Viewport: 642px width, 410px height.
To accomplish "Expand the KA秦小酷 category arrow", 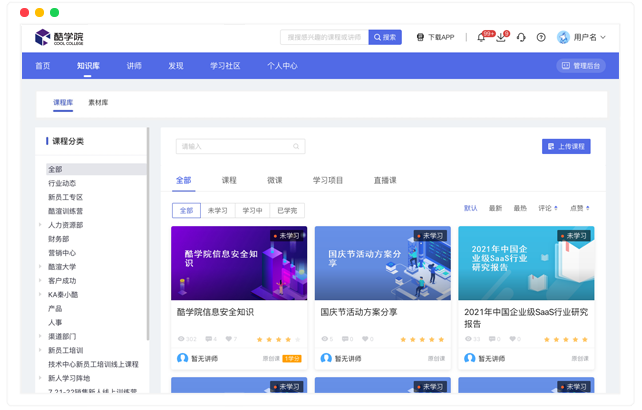I will (x=40, y=294).
